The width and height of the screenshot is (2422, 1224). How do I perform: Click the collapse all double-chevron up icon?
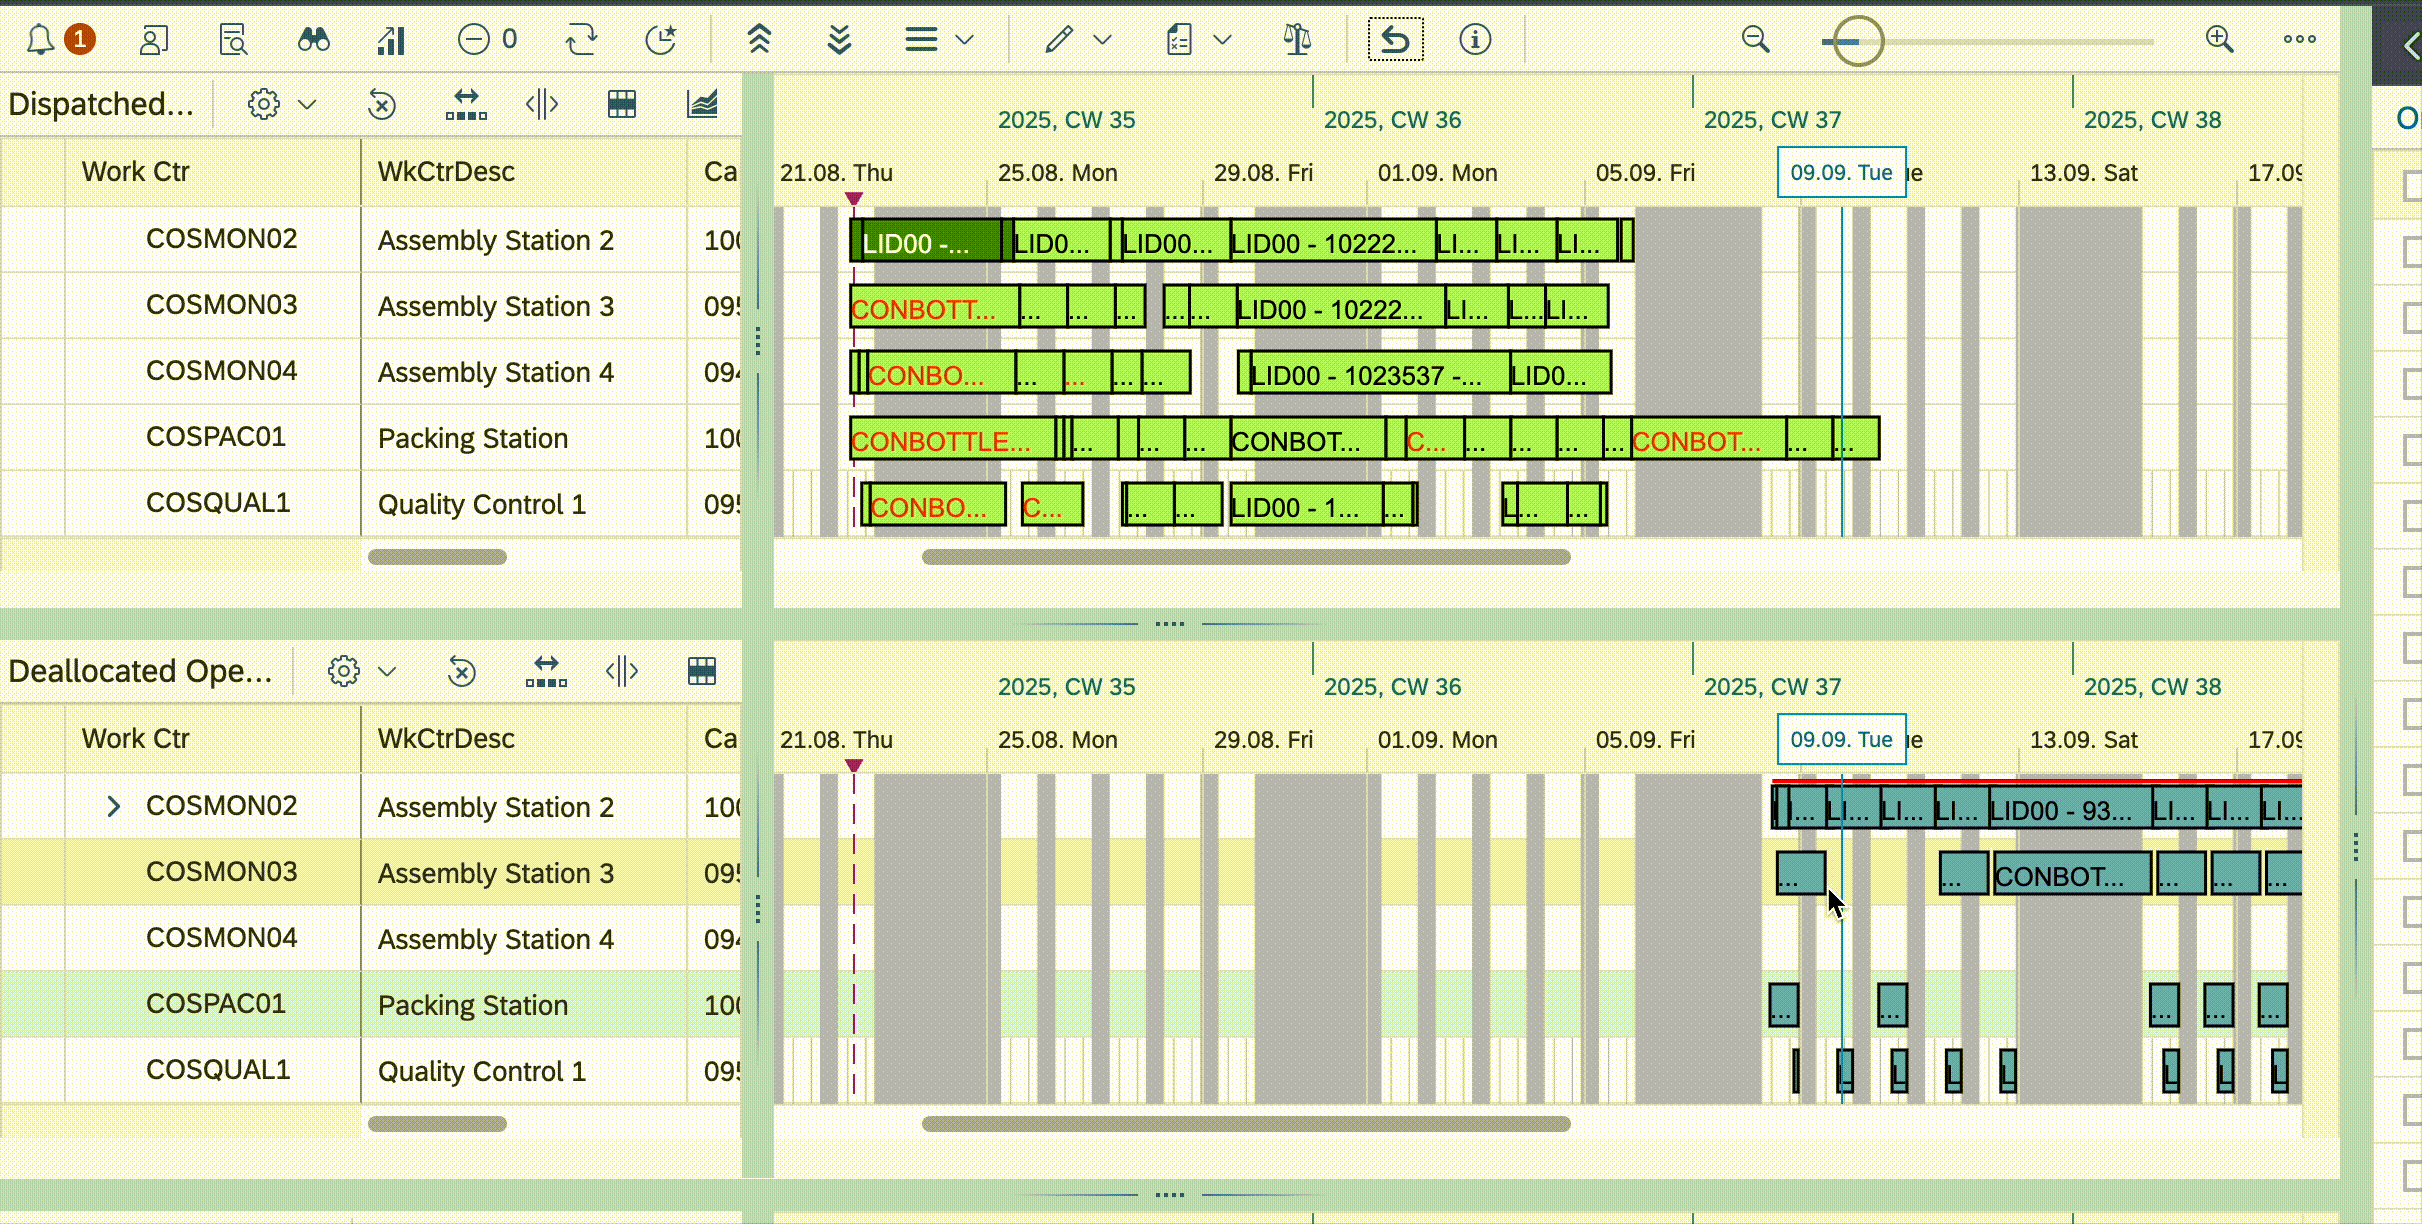pos(759,40)
